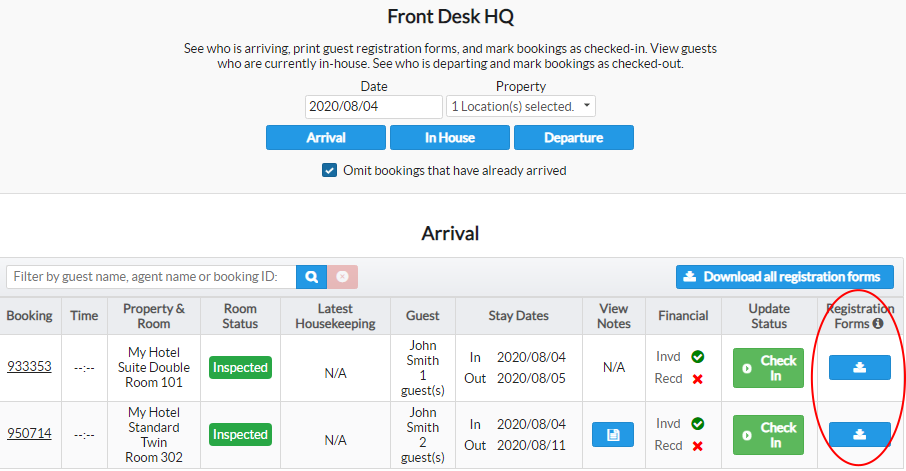Click the Registration Forms info icon

pyautogui.click(x=878, y=324)
